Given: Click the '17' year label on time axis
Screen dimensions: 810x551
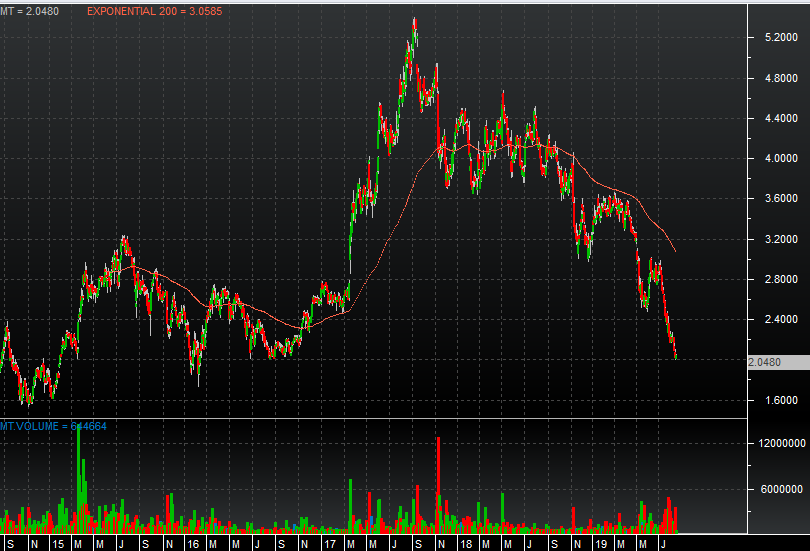Looking at the screenshot, I should (x=330, y=544).
